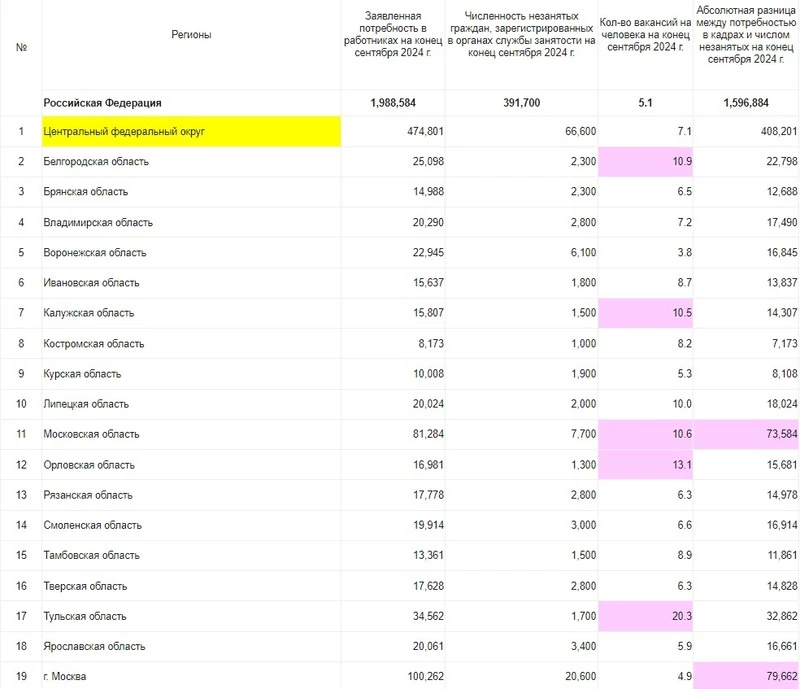Select the "Московская область" cell
The width and height of the screenshot is (800, 689).
coord(91,434)
